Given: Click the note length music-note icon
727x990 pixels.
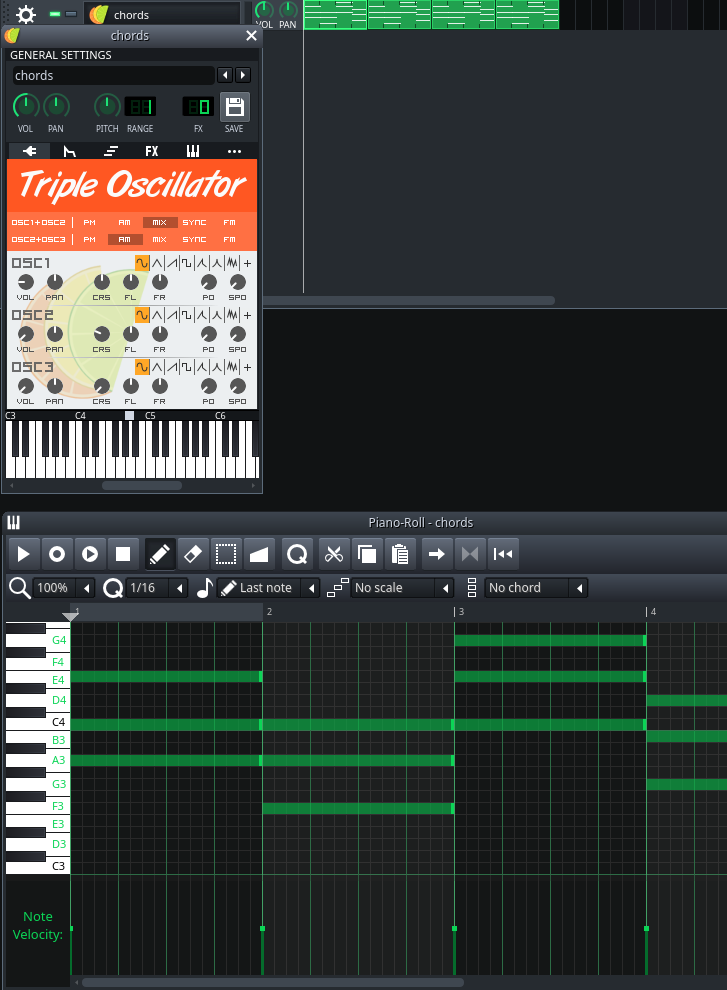Looking at the screenshot, I should click(205, 588).
